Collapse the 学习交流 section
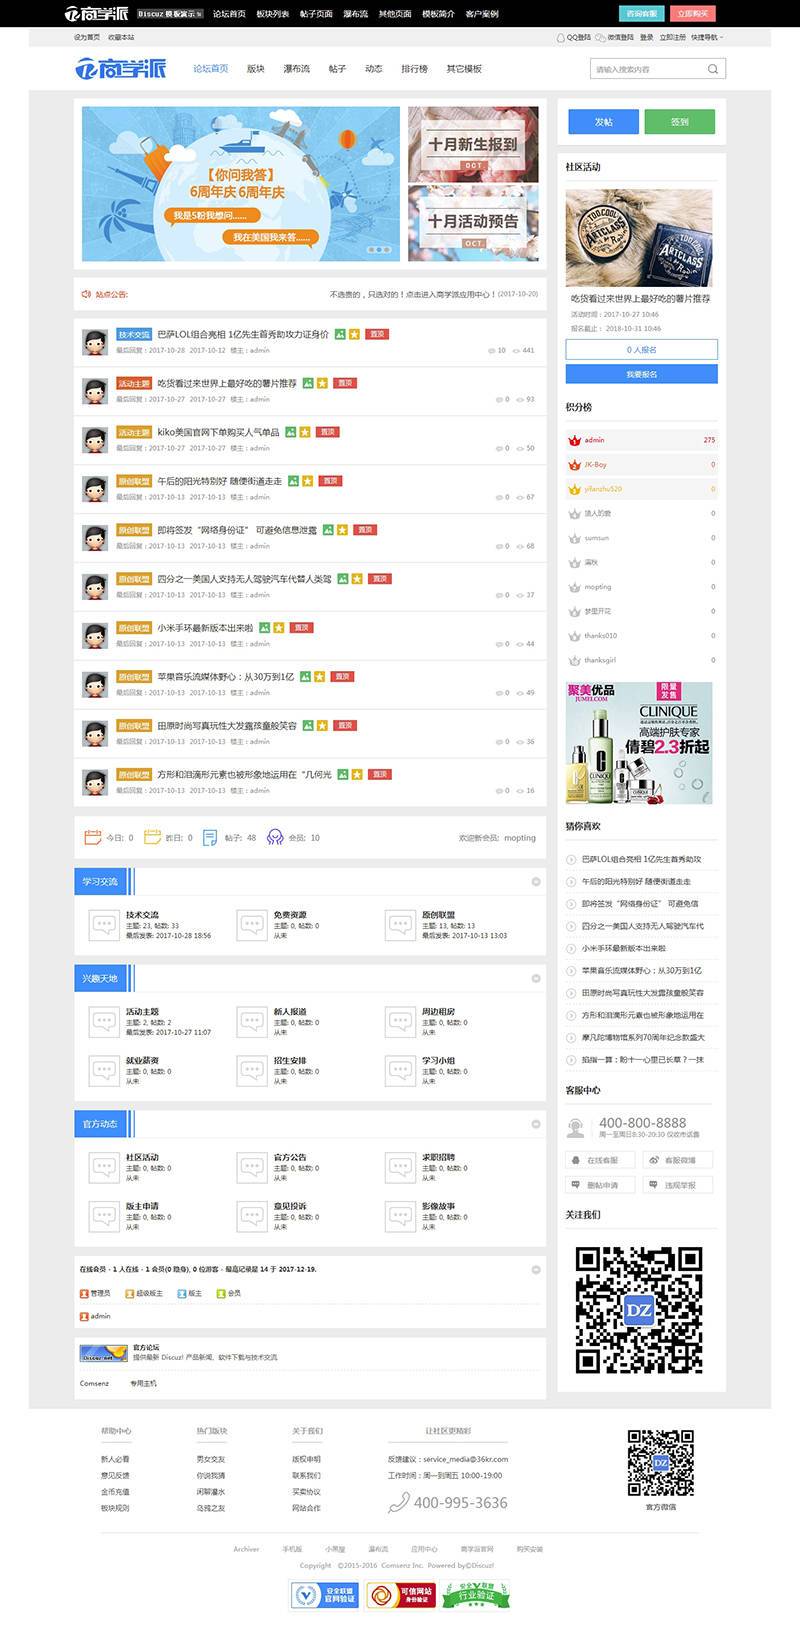This screenshot has height=1651, width=800. tap(536, 881)
